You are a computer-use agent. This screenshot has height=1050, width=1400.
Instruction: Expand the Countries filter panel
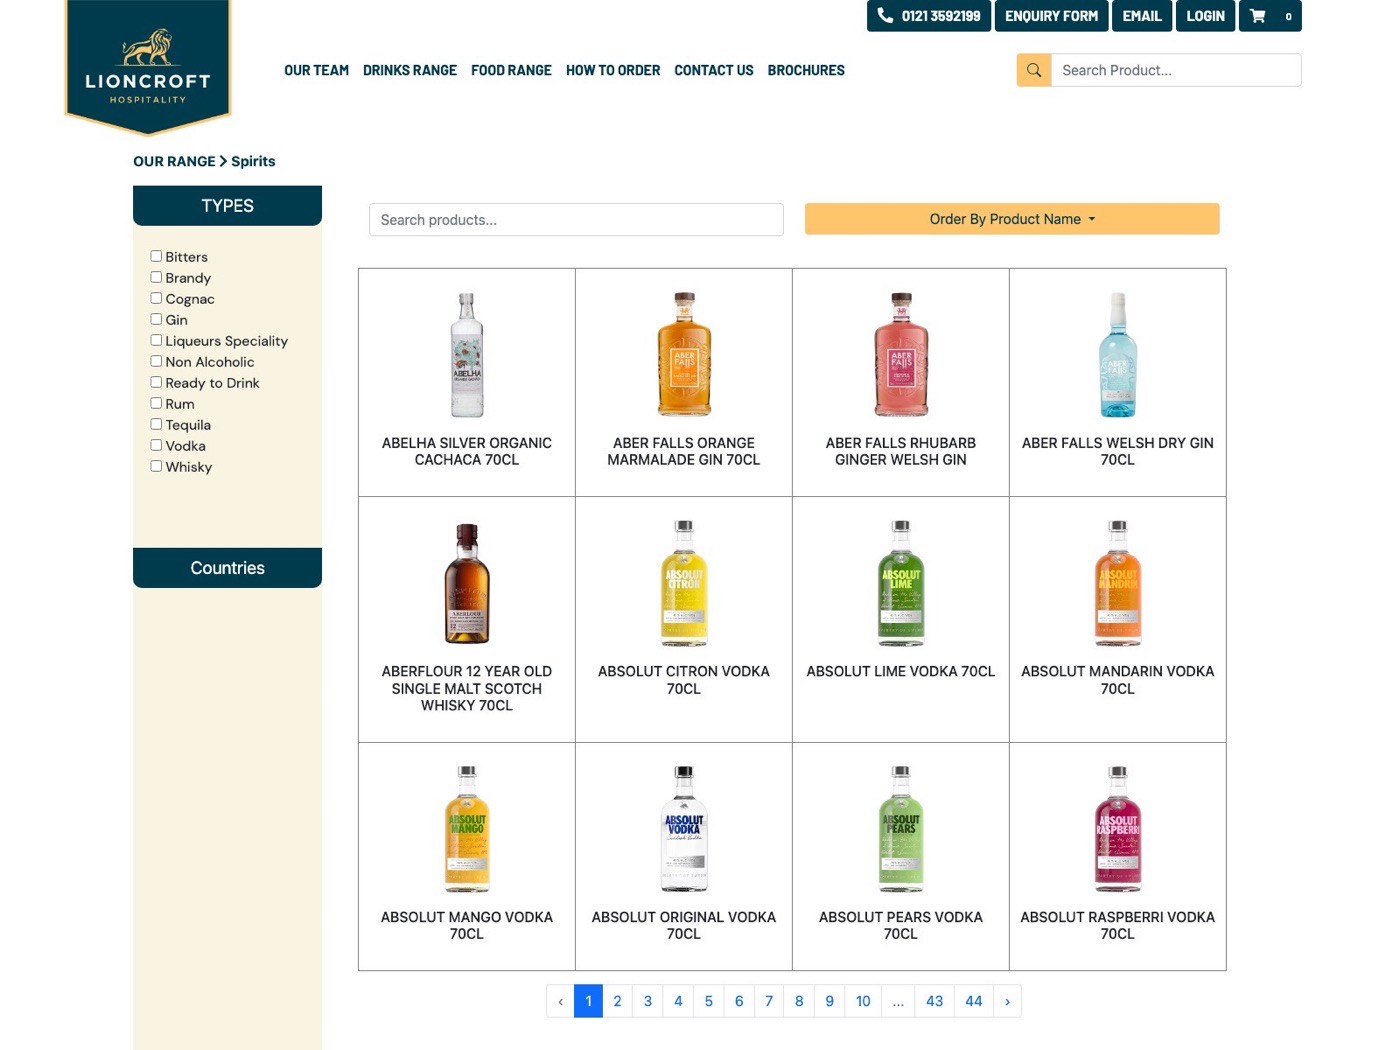pyautogui.click(x=227, y=568)
